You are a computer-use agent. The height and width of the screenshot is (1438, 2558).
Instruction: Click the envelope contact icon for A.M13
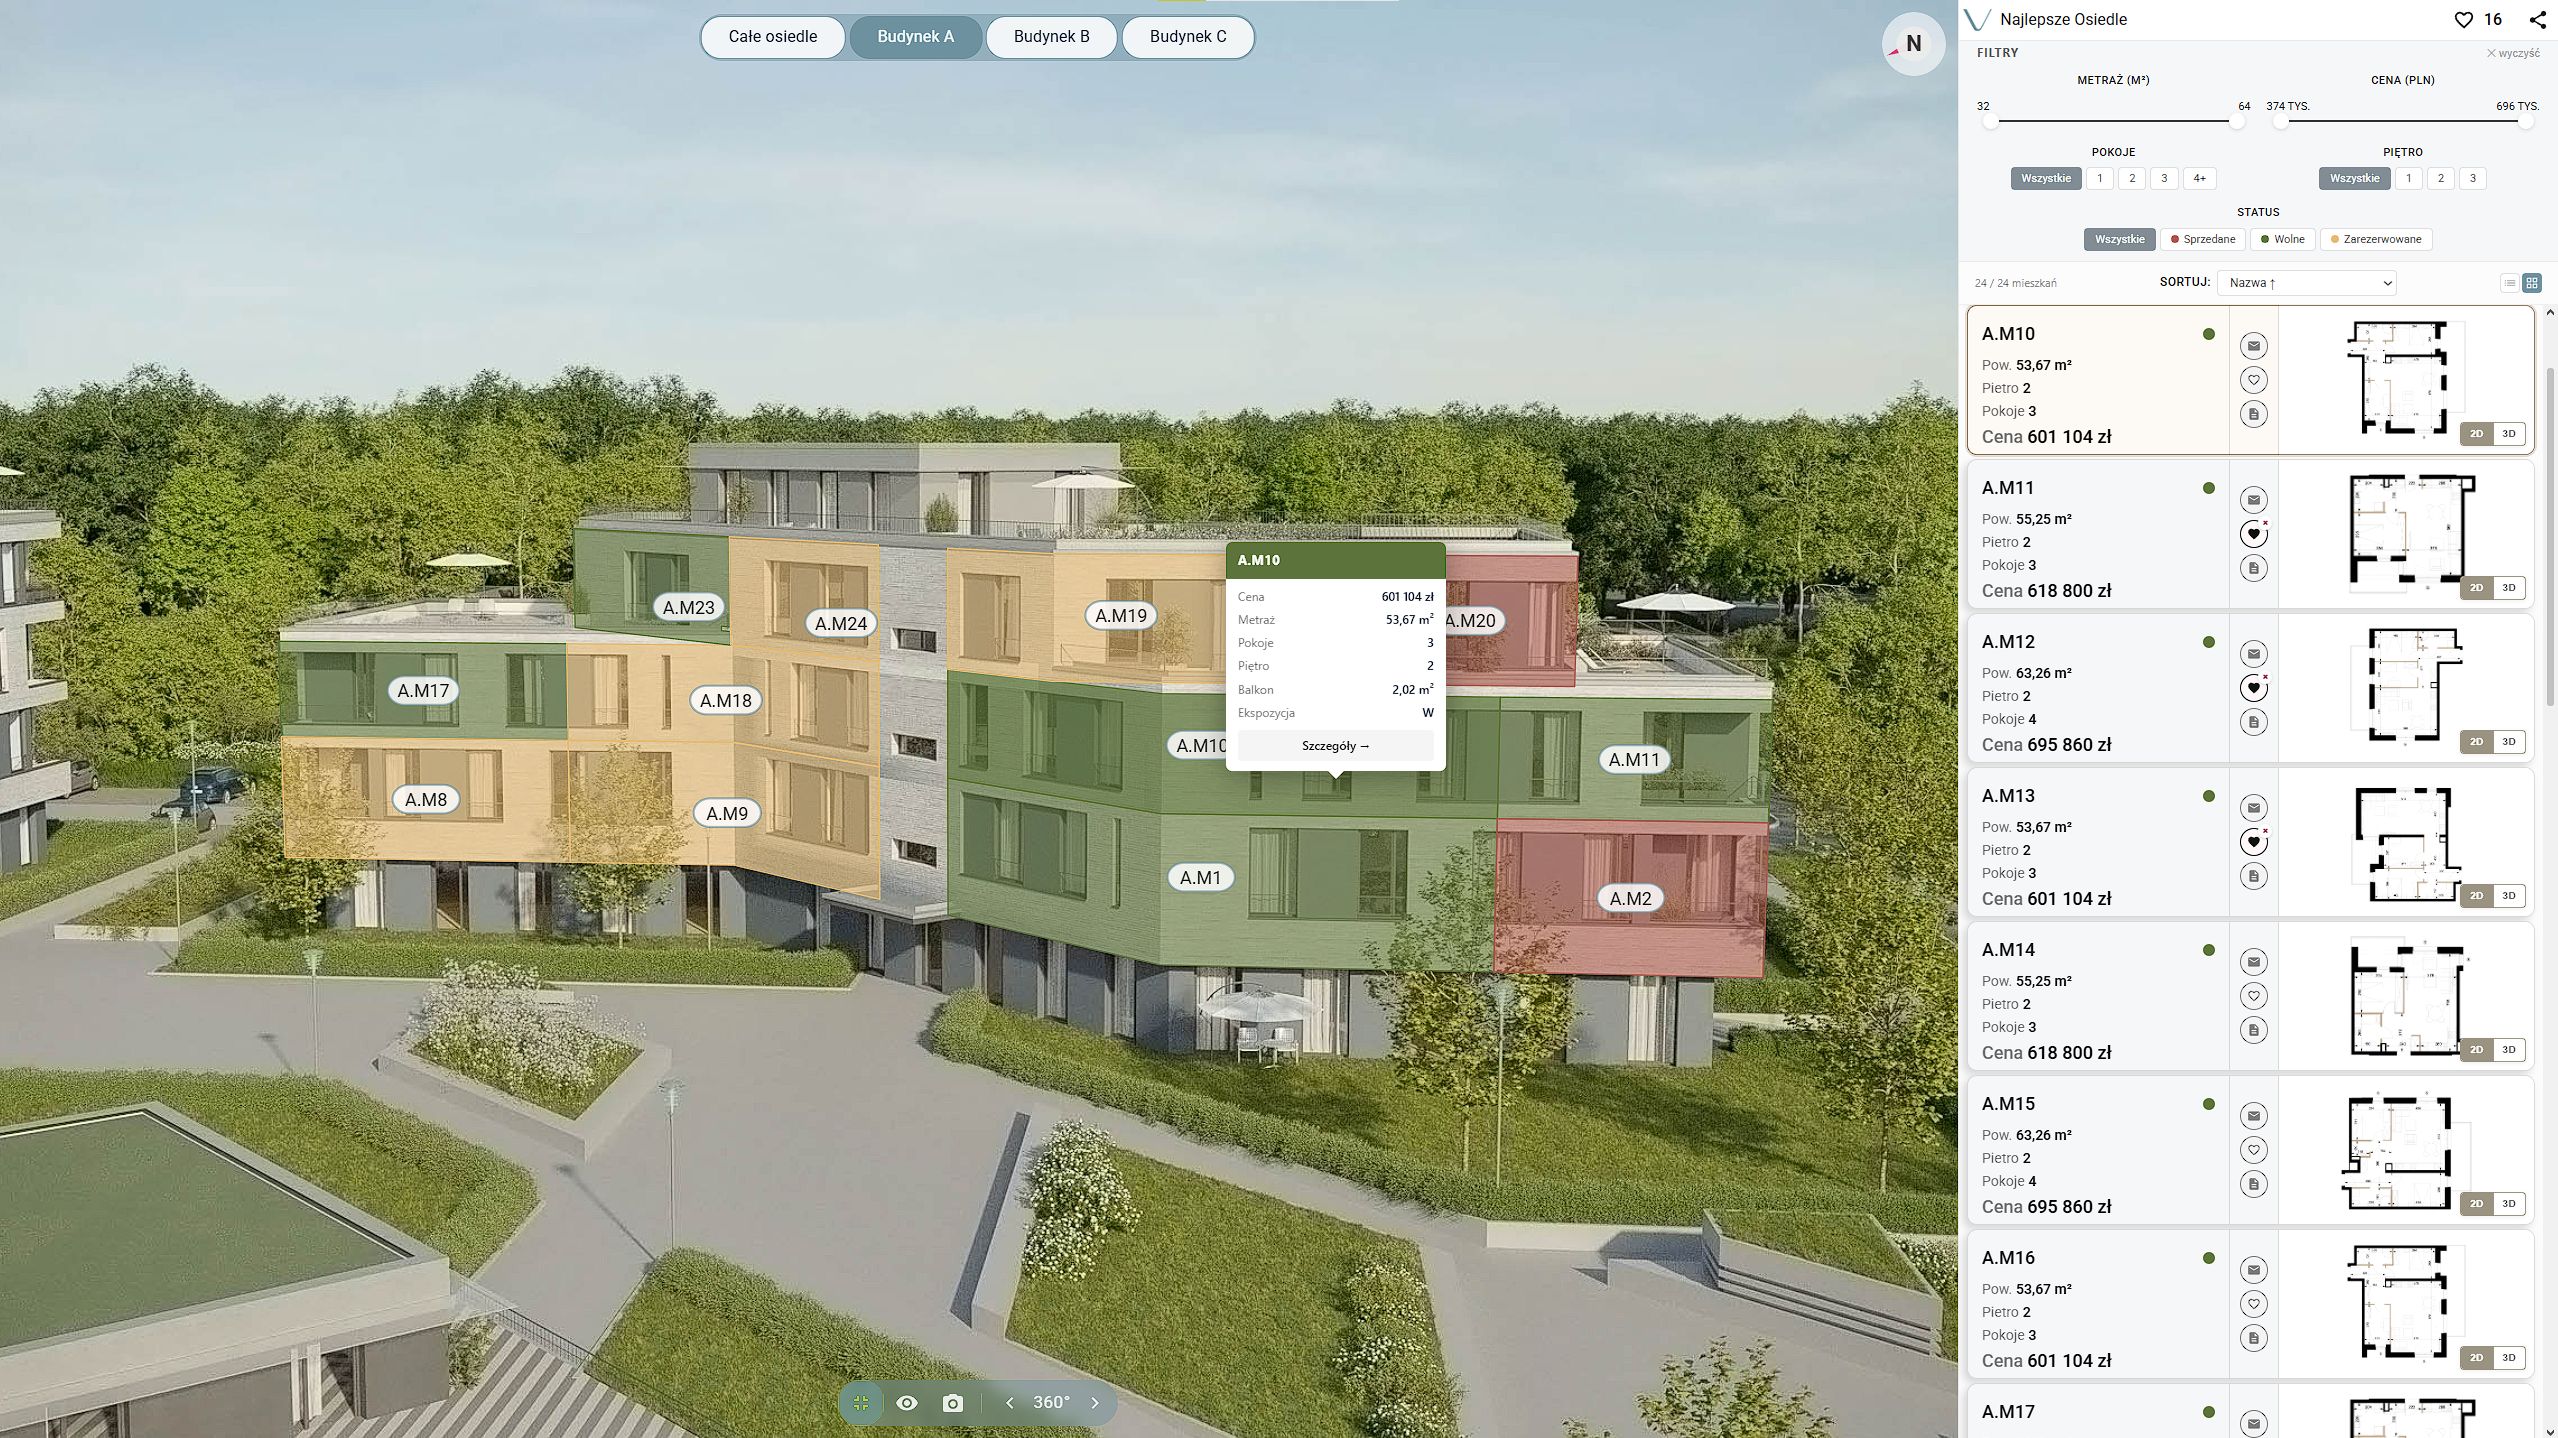pos(2253,808)
